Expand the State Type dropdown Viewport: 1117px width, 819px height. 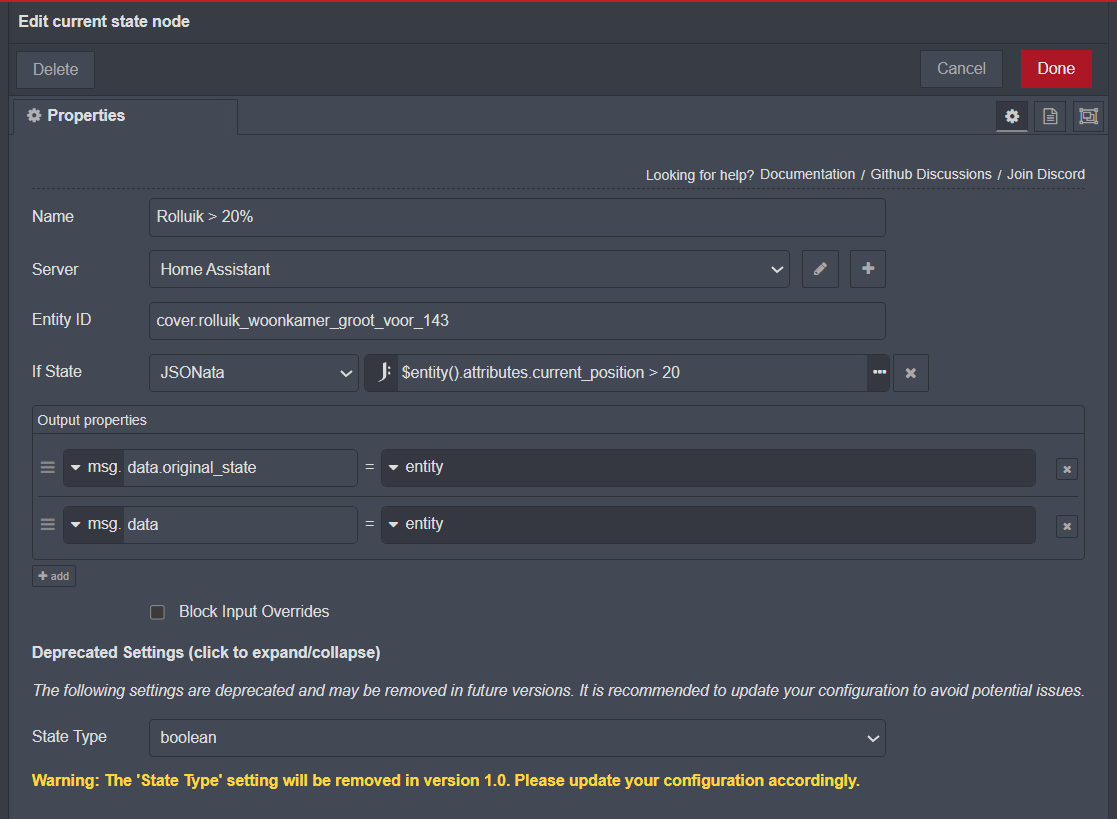517,738
